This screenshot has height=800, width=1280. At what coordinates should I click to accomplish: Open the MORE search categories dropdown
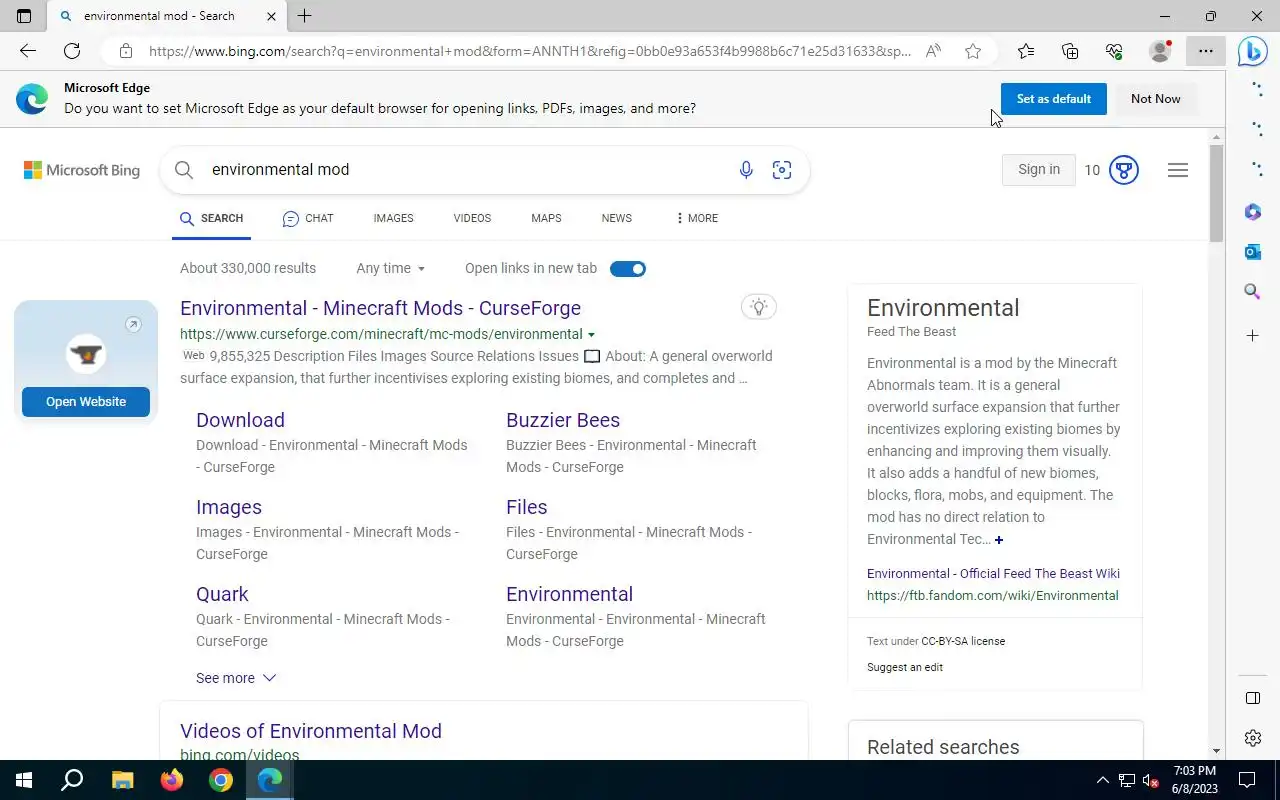697,218
